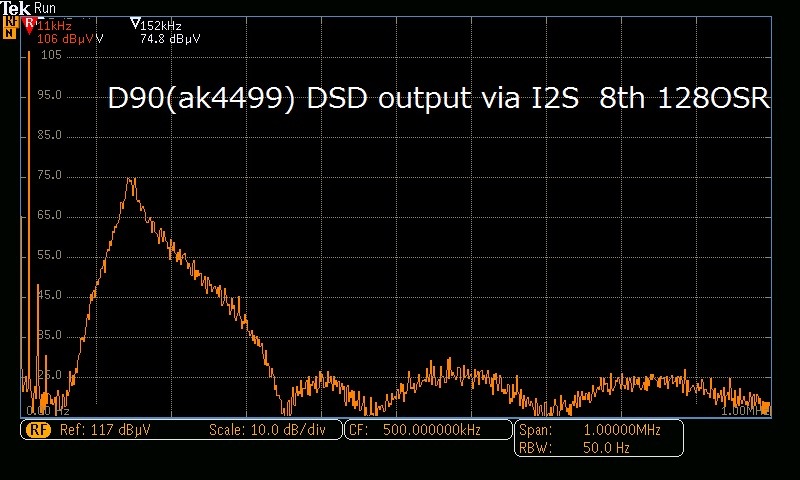Click the Ref: 117 dBµV readout
This screenshot has height=480, width=800.
(x=105, y=430)
